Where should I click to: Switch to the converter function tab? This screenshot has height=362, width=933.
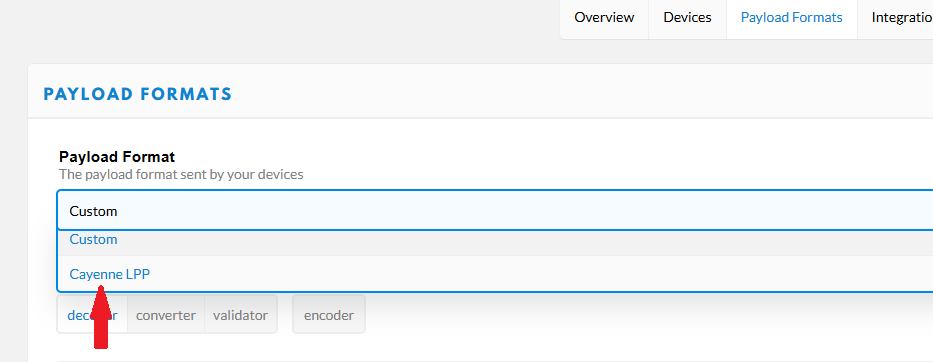point(165,315)
